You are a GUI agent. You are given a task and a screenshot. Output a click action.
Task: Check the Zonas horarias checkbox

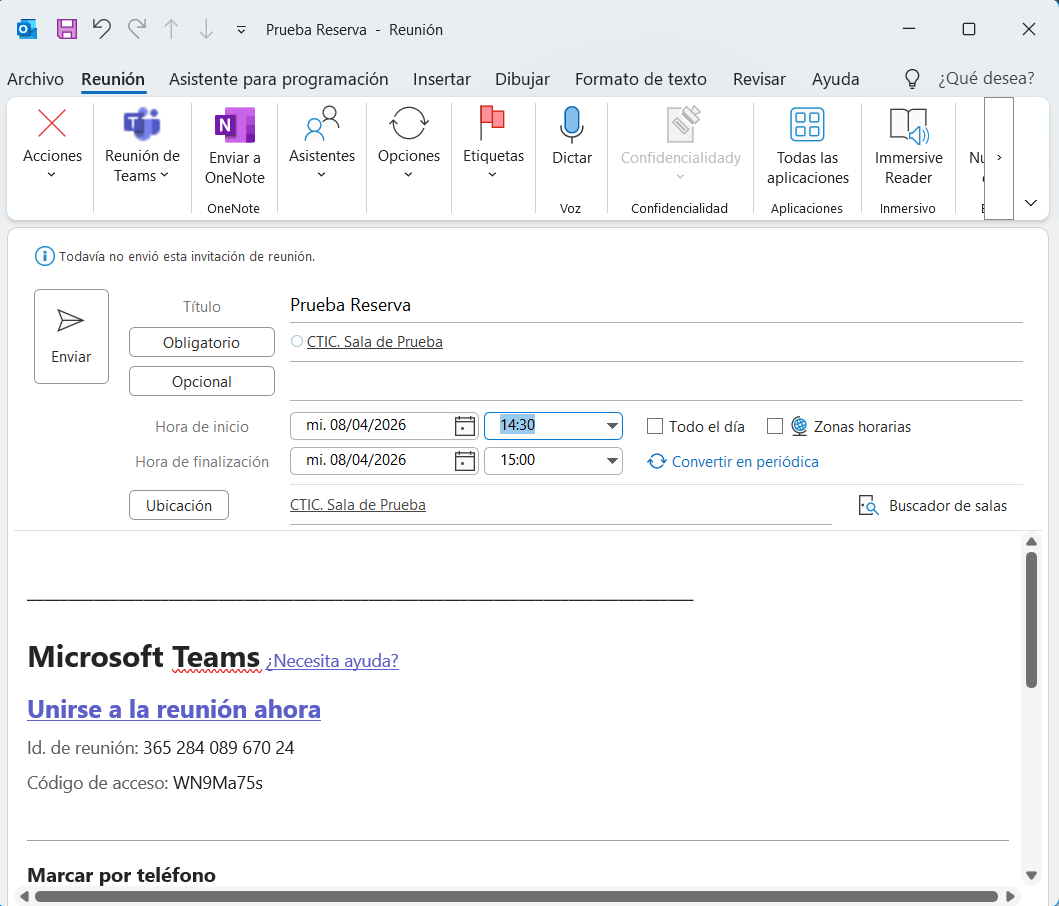click(x=775, y=426)
